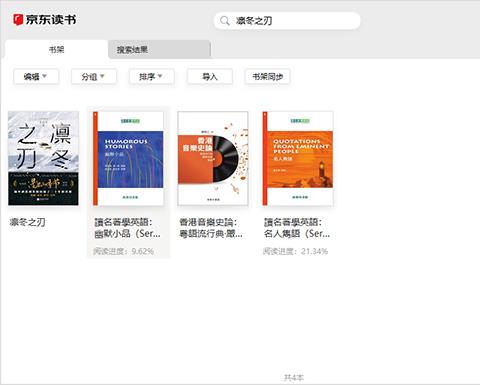Click the 导入 button

(210, 77)
